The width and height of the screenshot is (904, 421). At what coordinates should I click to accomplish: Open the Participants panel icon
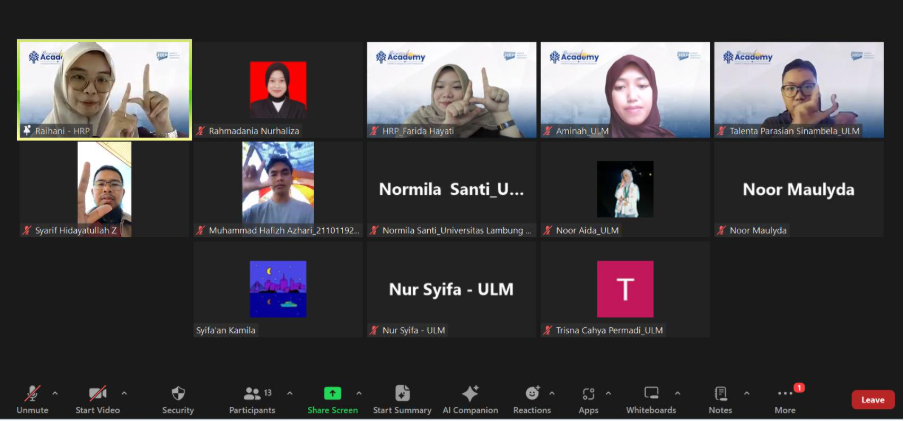pyautogui.click(x=252, y=393)
